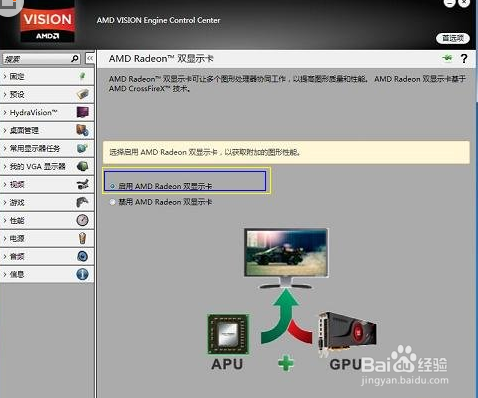Expand the 游戏 section chevron

click(5, 202)
